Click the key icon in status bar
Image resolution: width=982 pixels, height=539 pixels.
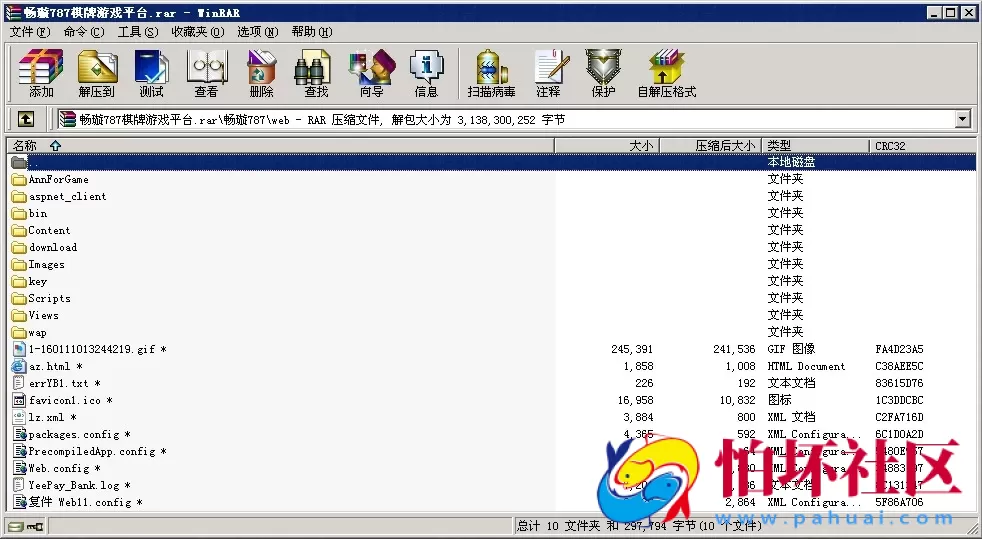click(x=36, y=526)
